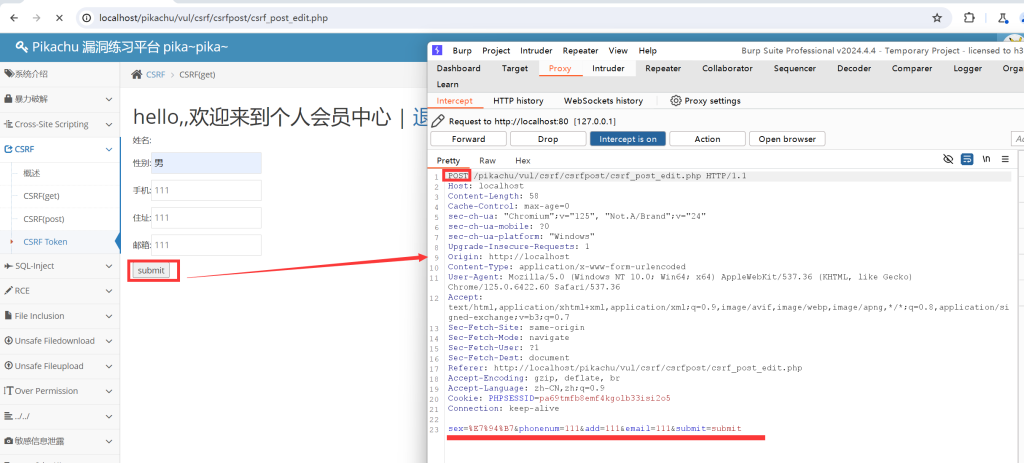This screenshot has height=463, width=1024.
Task: Click the camera icon beside 敏感信息泄露
Action: 9,441
